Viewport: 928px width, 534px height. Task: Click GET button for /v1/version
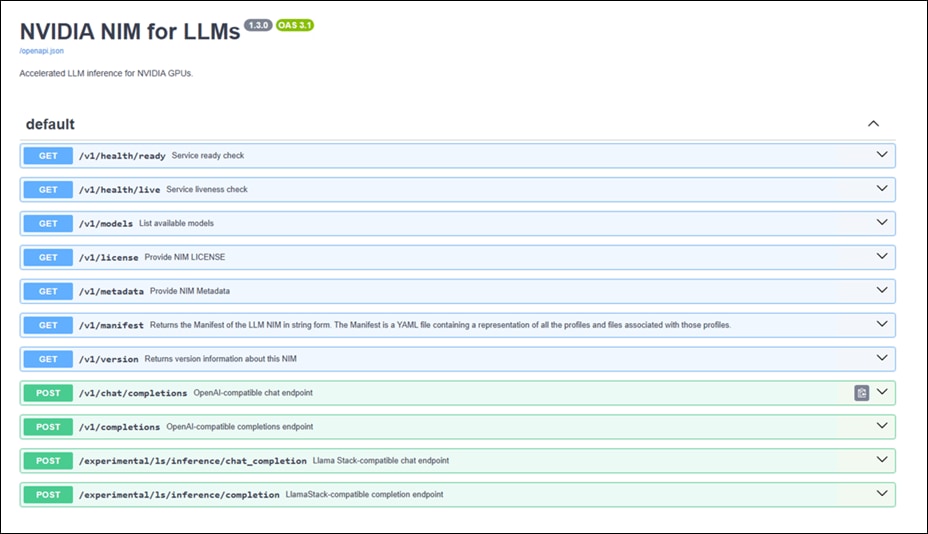[x=48, y=359]
